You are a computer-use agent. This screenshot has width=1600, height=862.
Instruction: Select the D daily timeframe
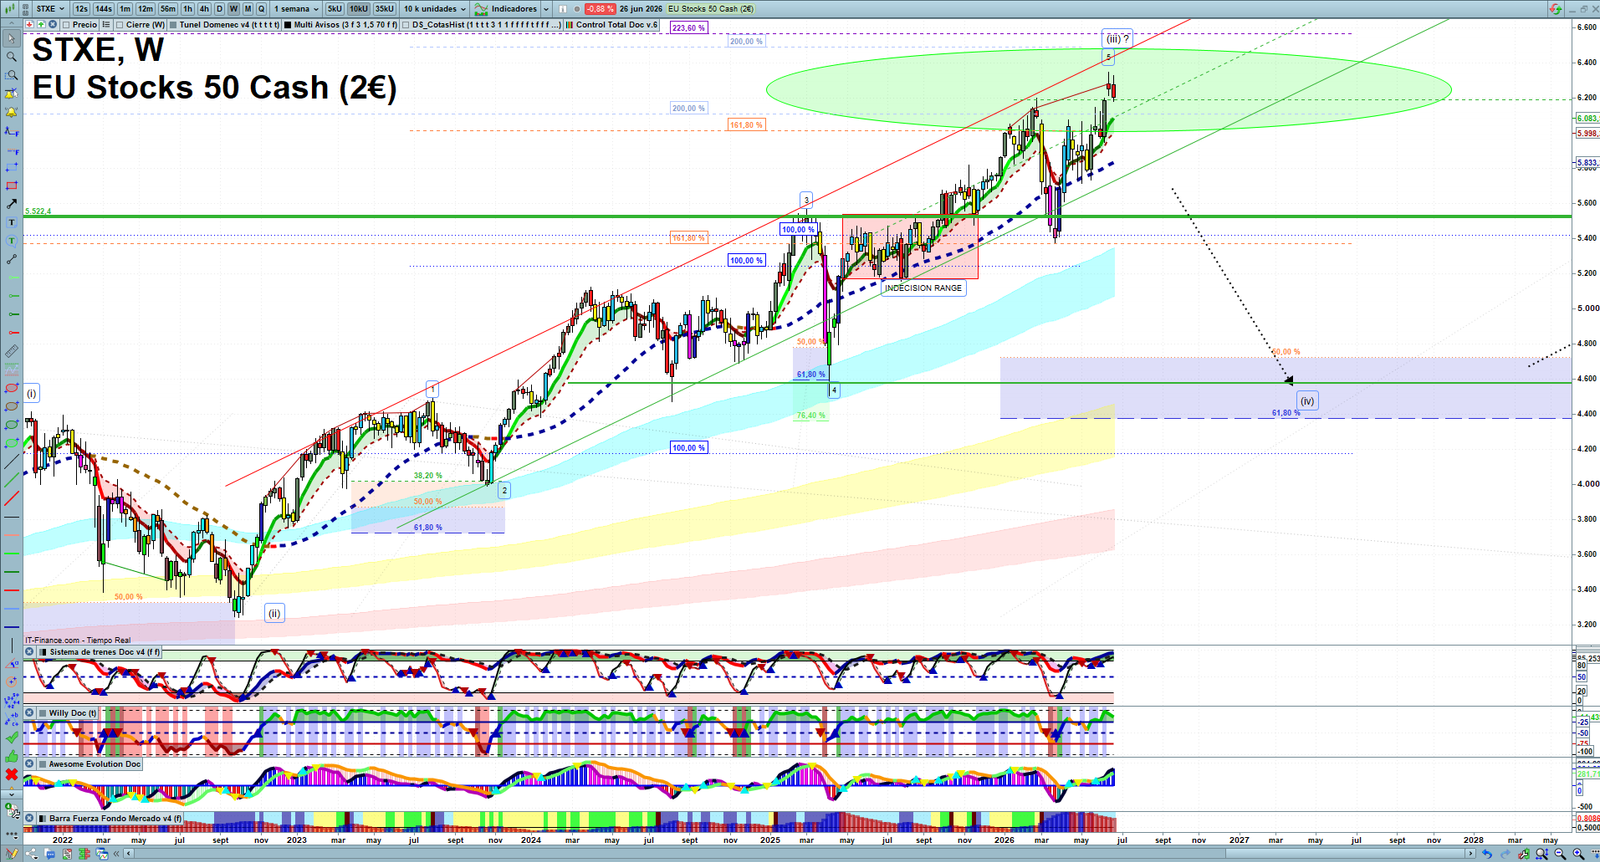(x=219, y=8)
